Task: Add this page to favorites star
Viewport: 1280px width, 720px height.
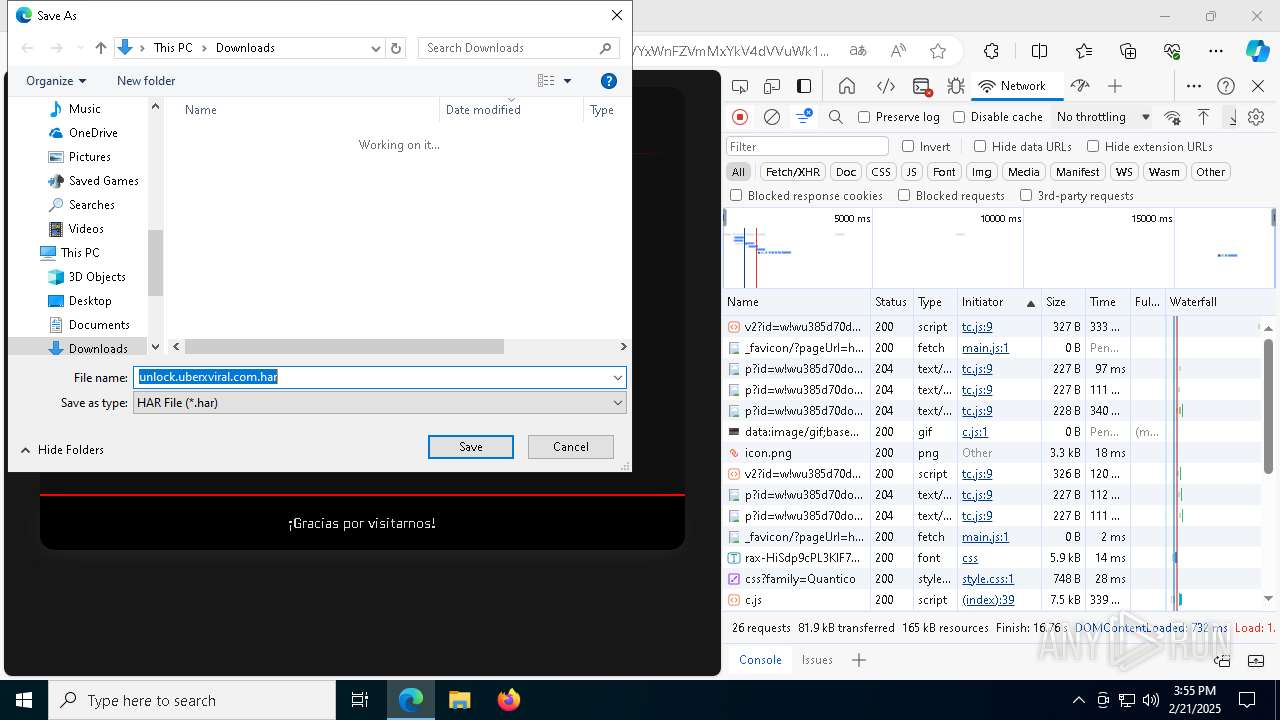Action: pos(938,51)
